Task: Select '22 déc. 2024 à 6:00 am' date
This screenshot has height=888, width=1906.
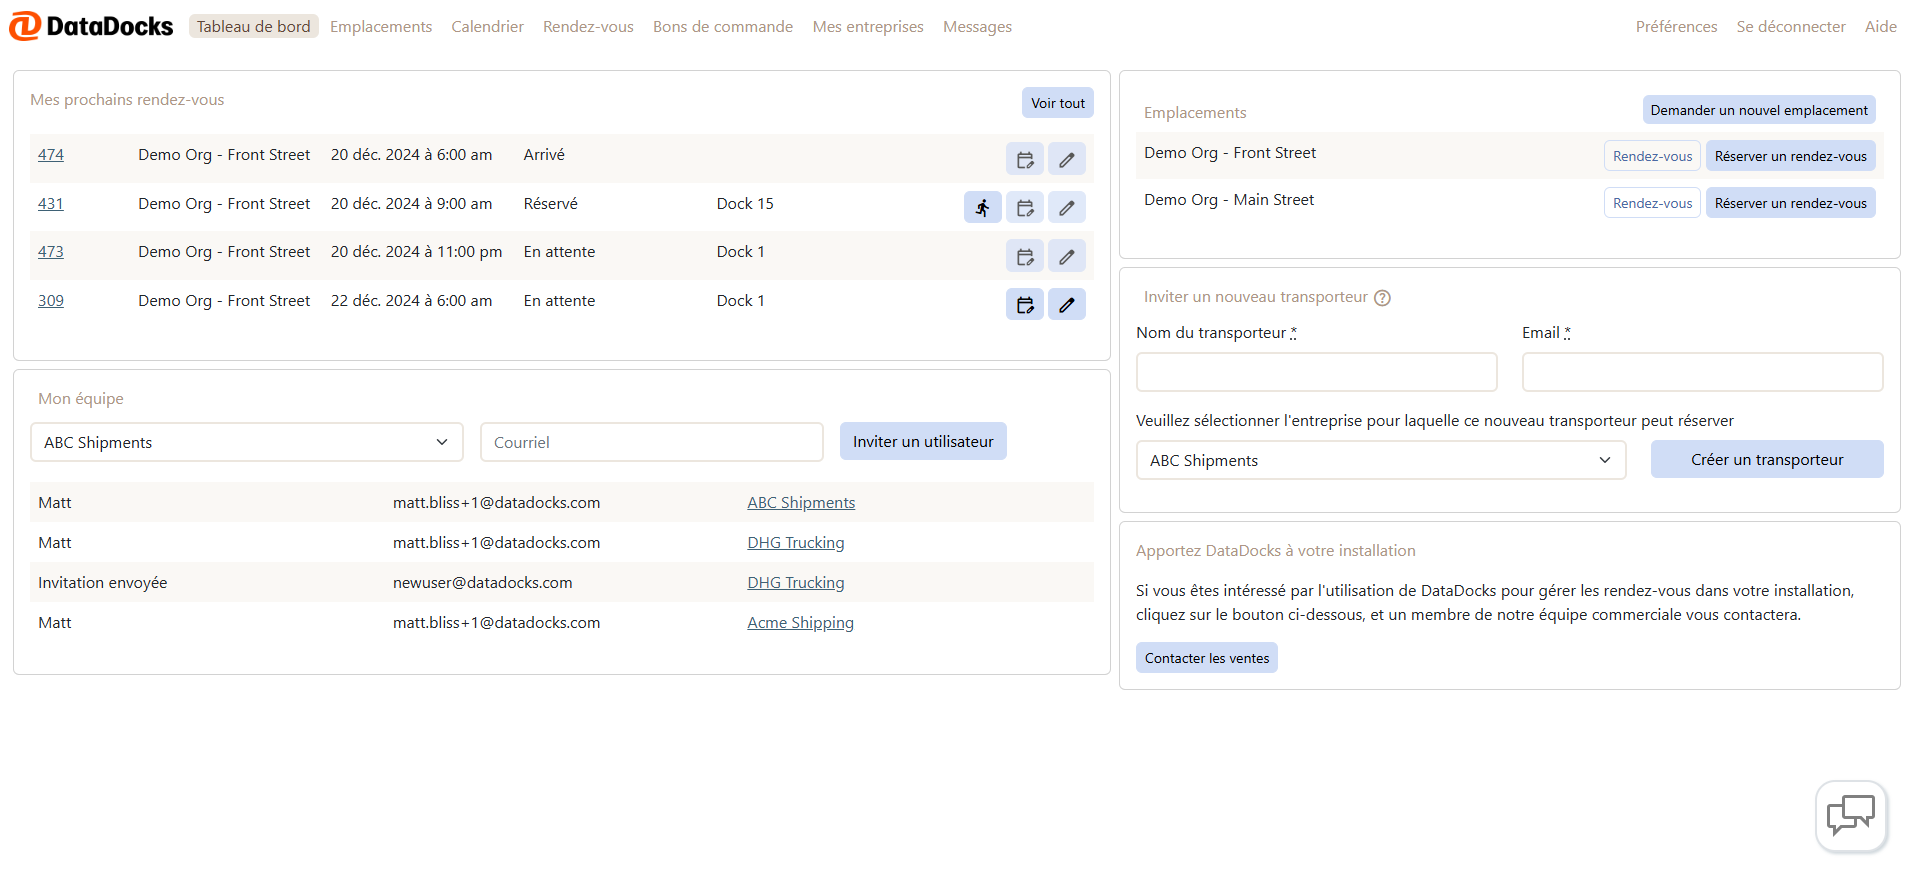Action: (x=411, y=300)
